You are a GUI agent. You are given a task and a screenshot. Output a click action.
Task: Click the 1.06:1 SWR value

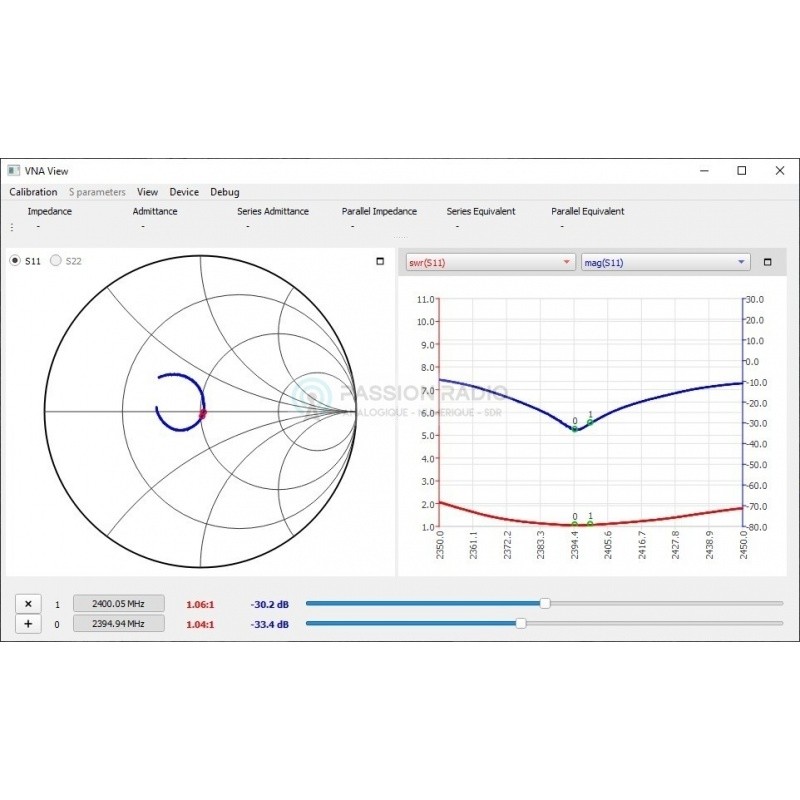pyautogui.click(x=200, y=605)
